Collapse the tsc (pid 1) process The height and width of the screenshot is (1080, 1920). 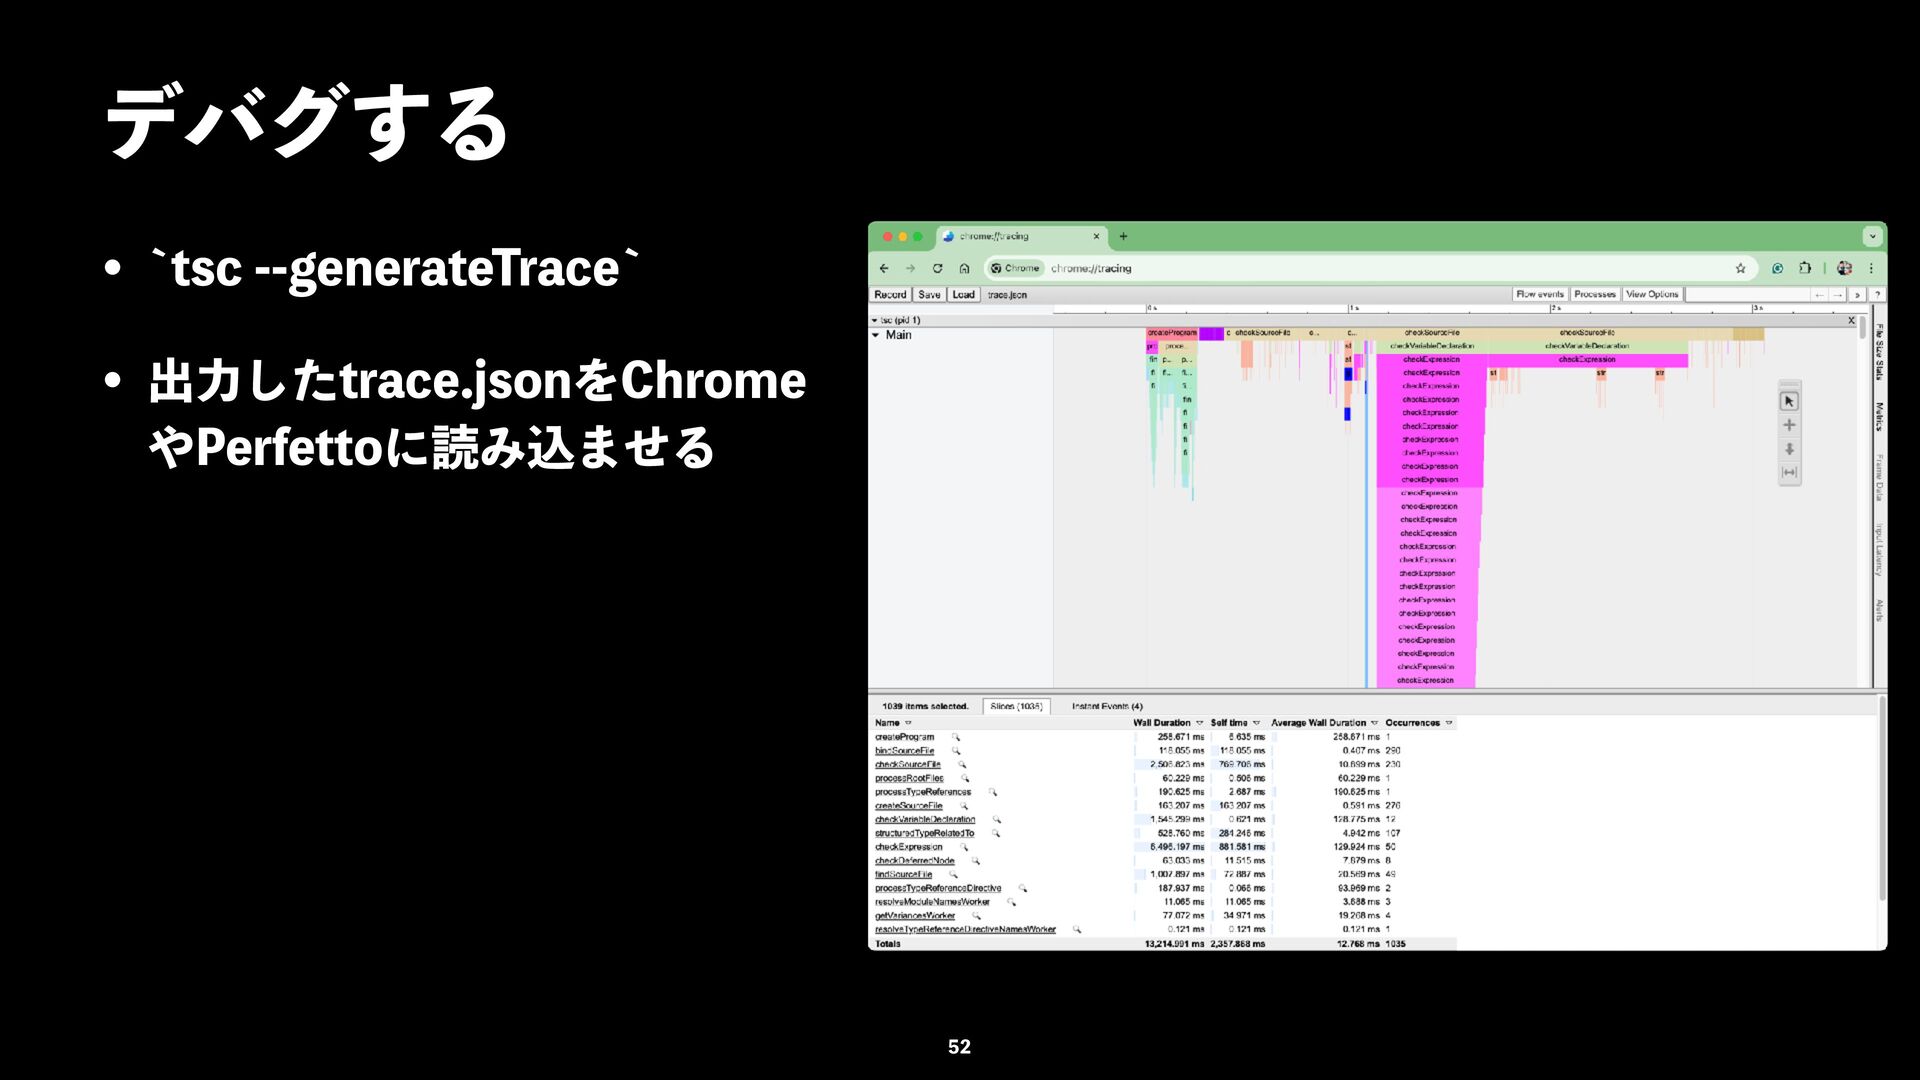click(875, 321)
